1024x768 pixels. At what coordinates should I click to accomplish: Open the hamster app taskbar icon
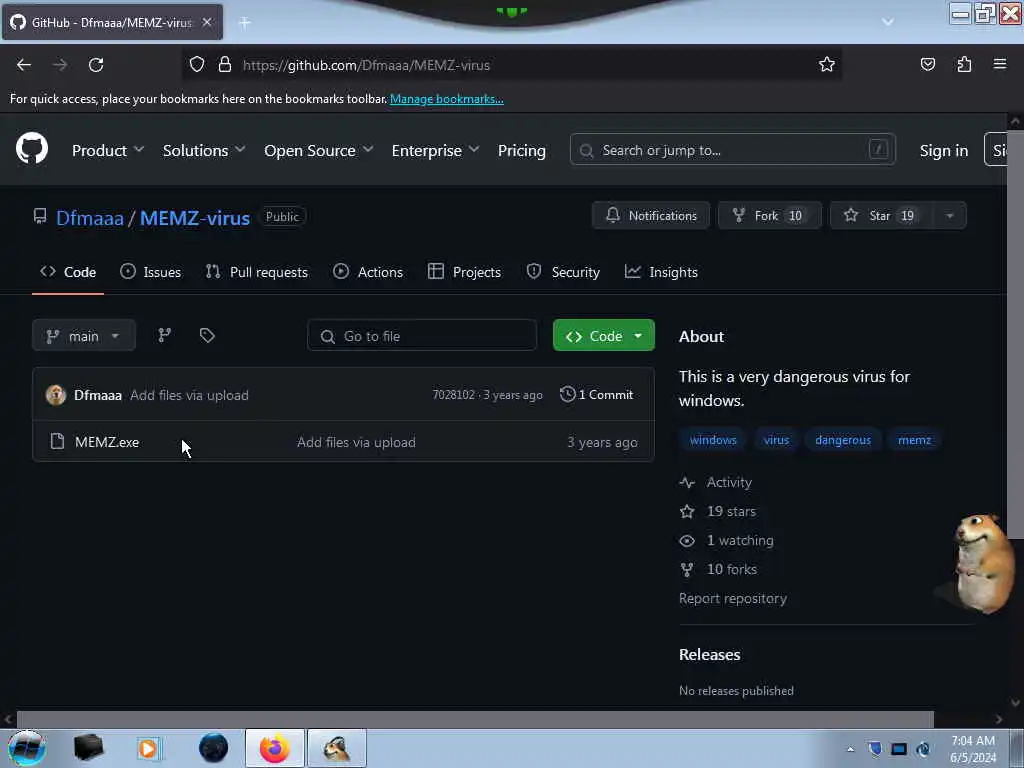coord(337,748)
